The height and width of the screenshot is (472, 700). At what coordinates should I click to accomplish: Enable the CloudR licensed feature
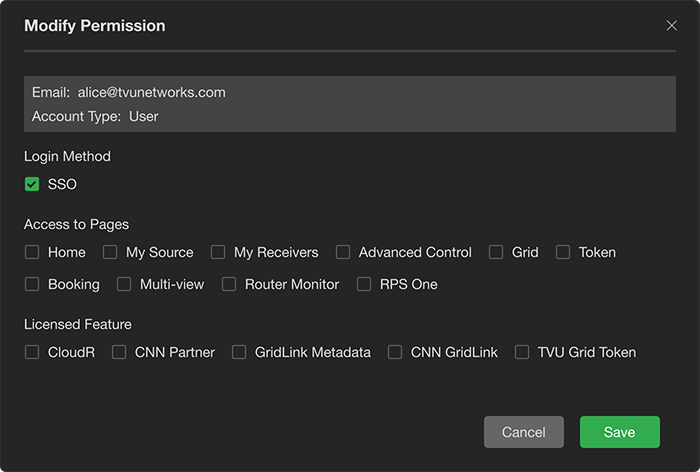(32, 352)
